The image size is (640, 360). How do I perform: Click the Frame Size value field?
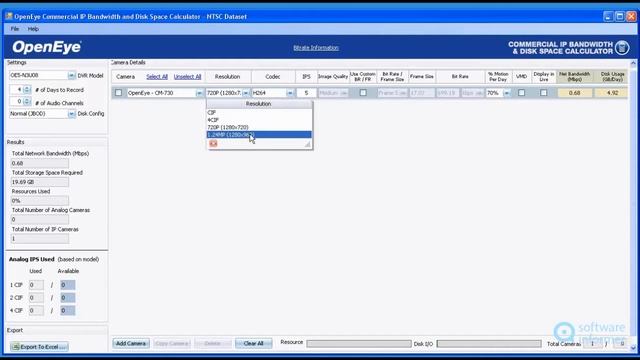(422, 93)
